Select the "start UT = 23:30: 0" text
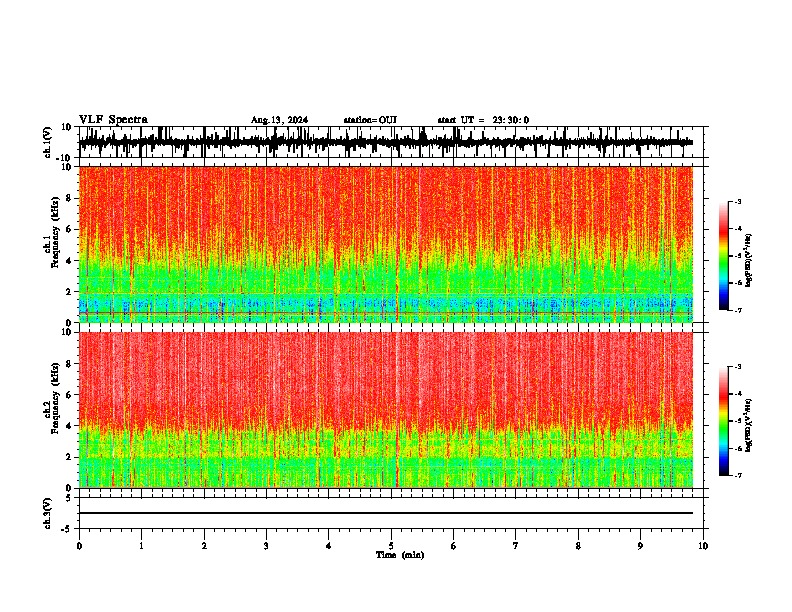 coord(483,120)
